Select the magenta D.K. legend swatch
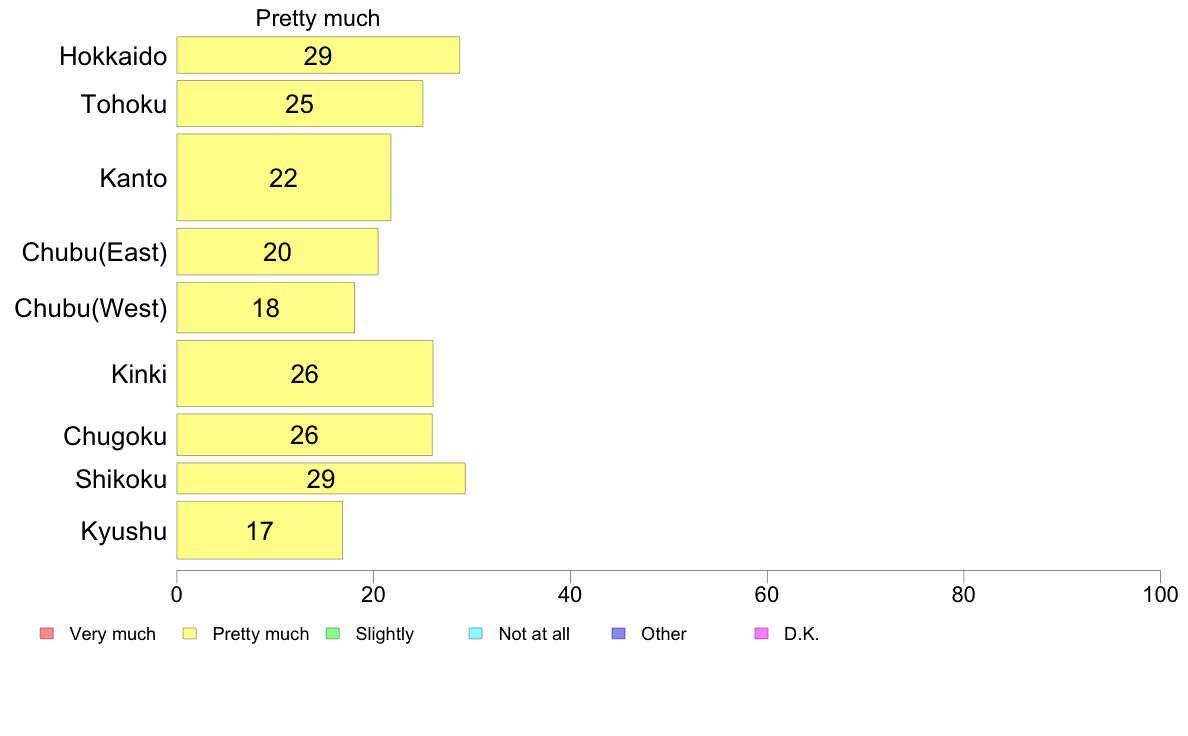 tap(761, 634)
